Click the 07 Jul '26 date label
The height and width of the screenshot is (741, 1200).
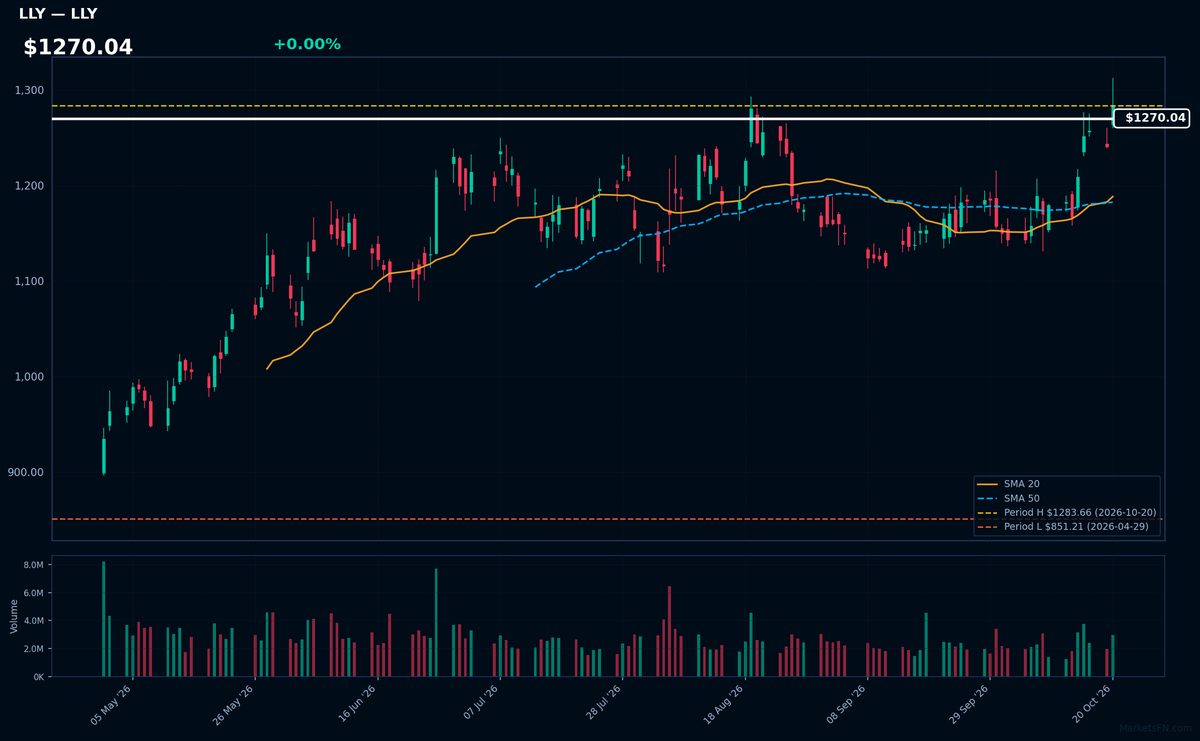coord(481,704)
